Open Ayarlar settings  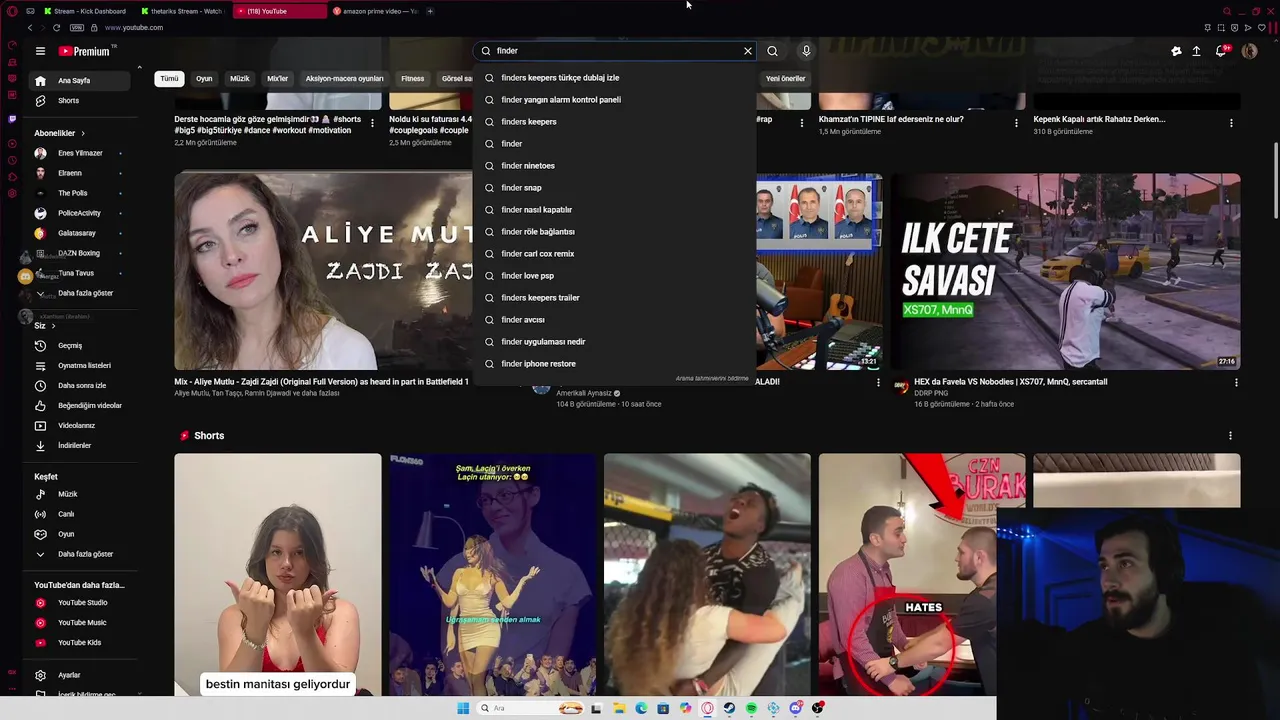[80, 675]
